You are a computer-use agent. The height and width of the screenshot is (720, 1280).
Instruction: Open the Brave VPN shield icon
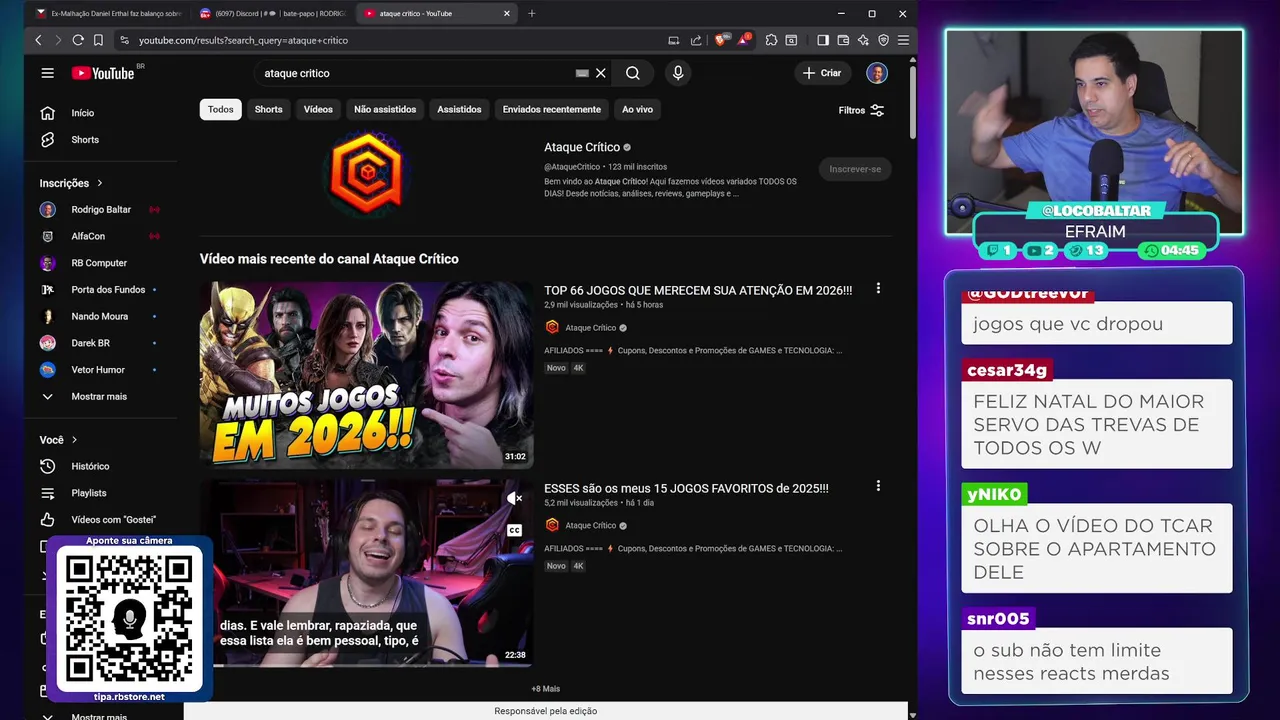click(x=883, y=40)
